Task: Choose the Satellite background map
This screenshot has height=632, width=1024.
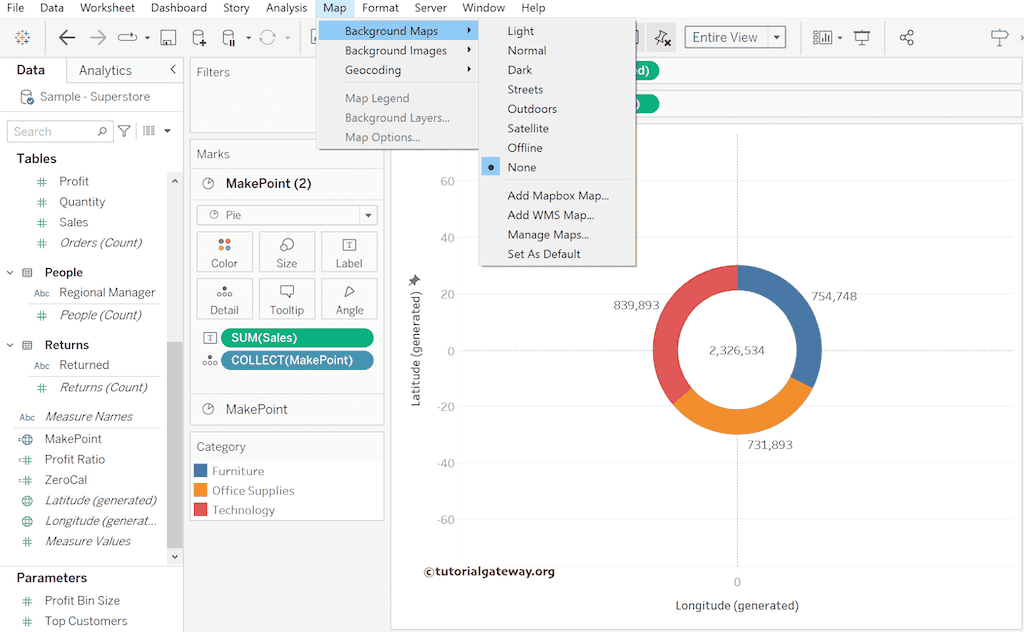Action: [x=527, y=128]
